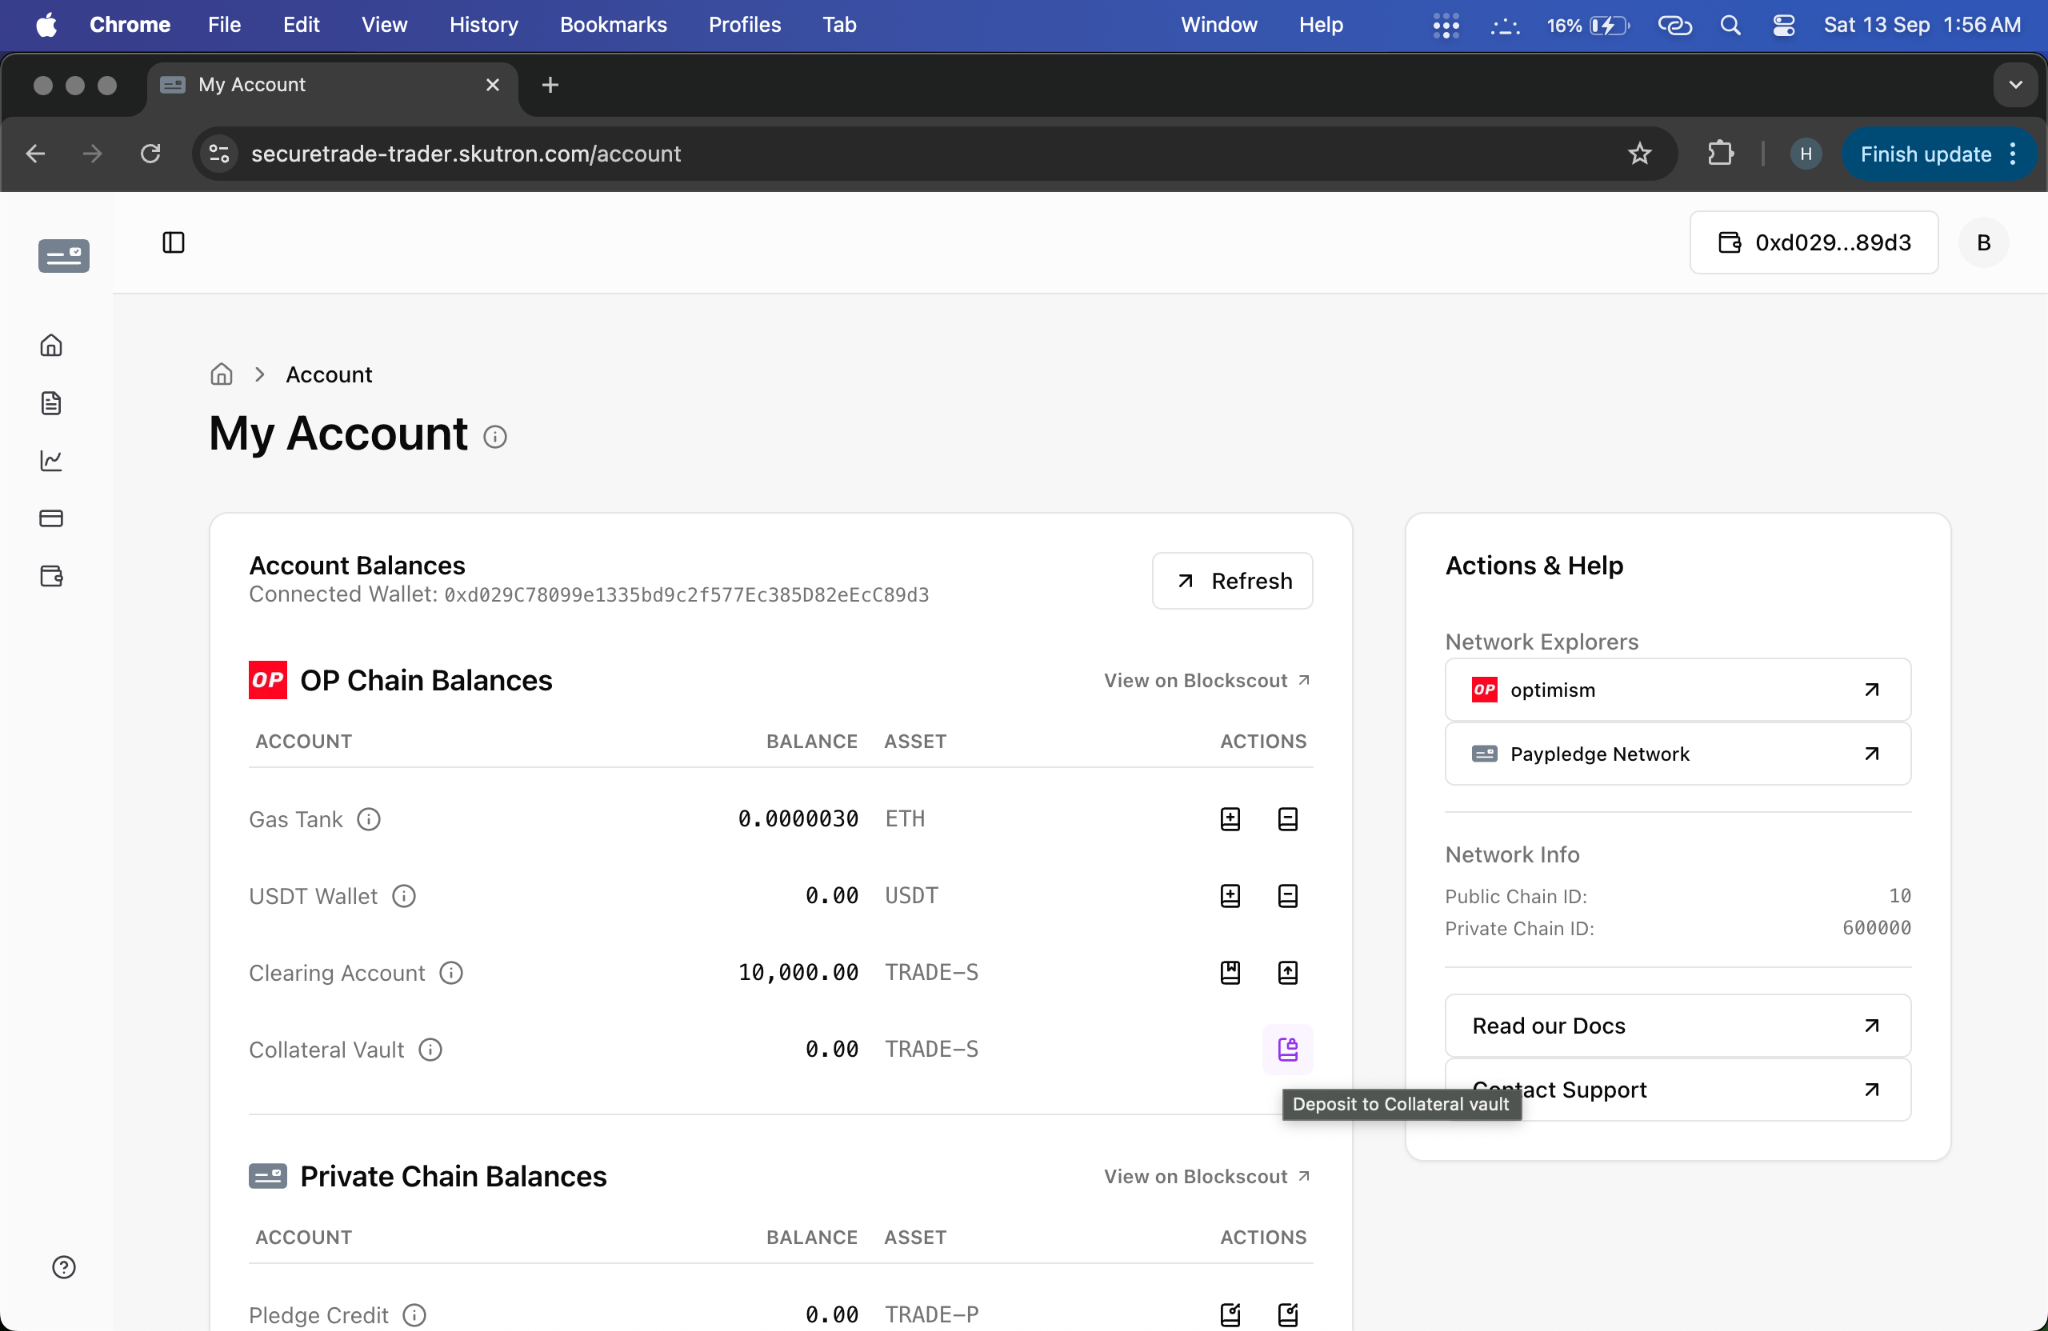Open the document page icon in the sidebar
This screenshot has width=2048, height=1331.
click(x=51, y=403)
